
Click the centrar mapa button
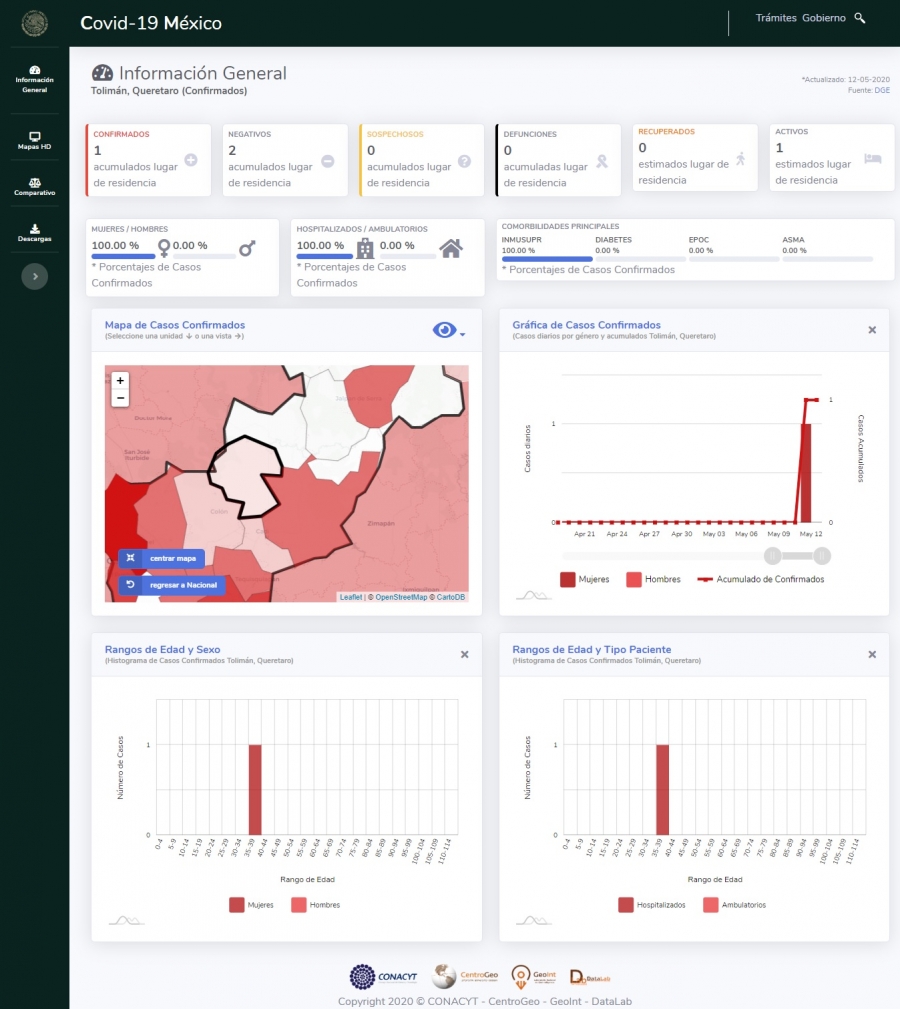tap(162, 558)
